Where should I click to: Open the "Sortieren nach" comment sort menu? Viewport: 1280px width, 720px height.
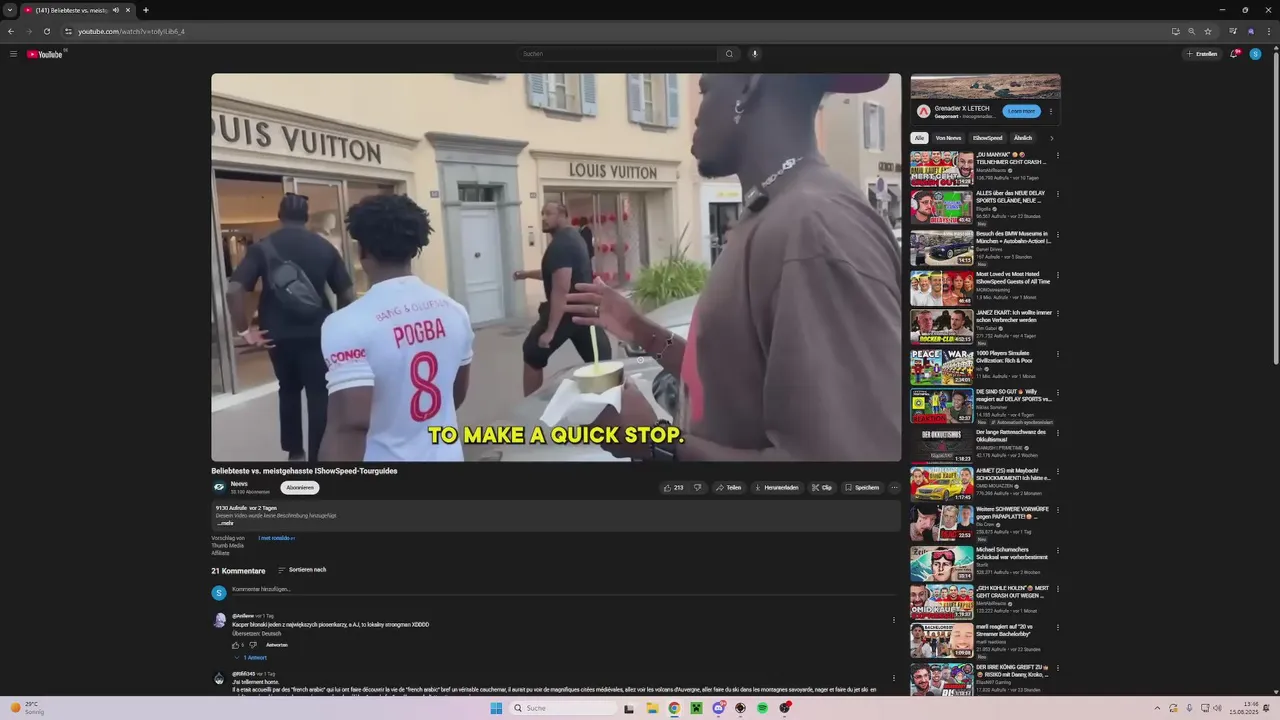tap(302, 570)
